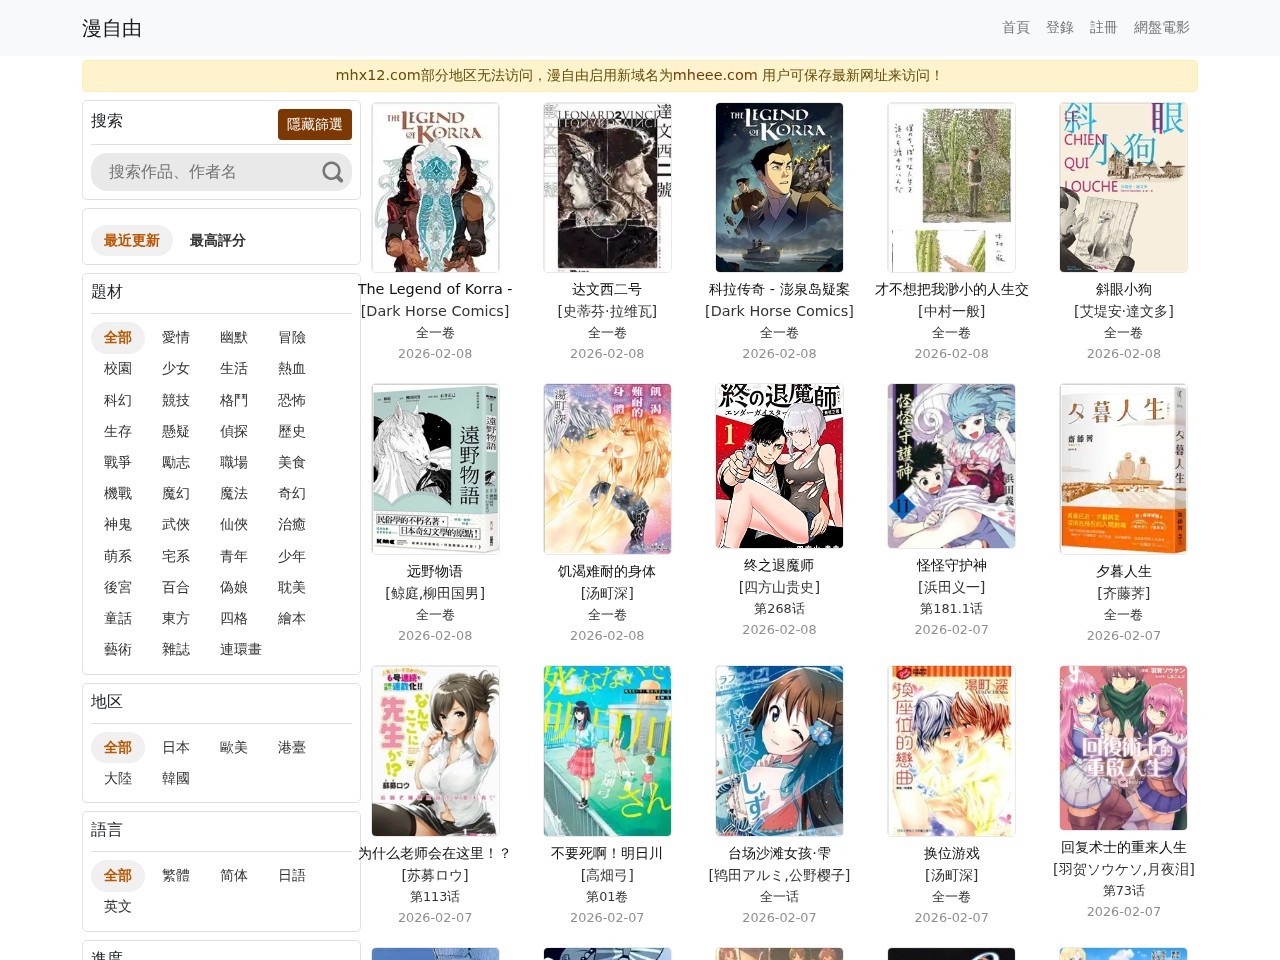Select the 耽美 genre filter
Screen dimensions: 1280x960
(x=291, y=587)
